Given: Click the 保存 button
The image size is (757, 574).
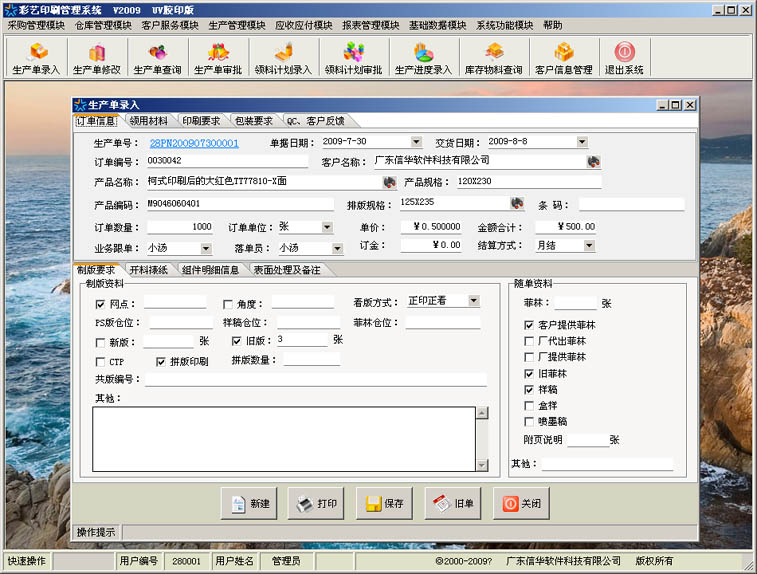Looking at the screenshot, I should (385, 504).
